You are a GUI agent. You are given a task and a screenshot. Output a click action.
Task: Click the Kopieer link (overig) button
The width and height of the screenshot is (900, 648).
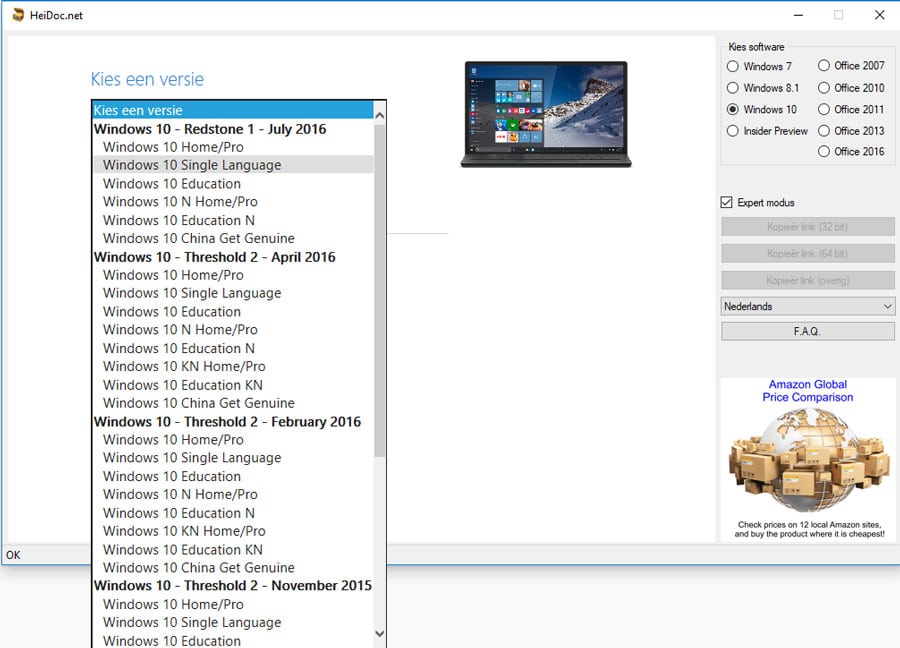tap(808, 280)
